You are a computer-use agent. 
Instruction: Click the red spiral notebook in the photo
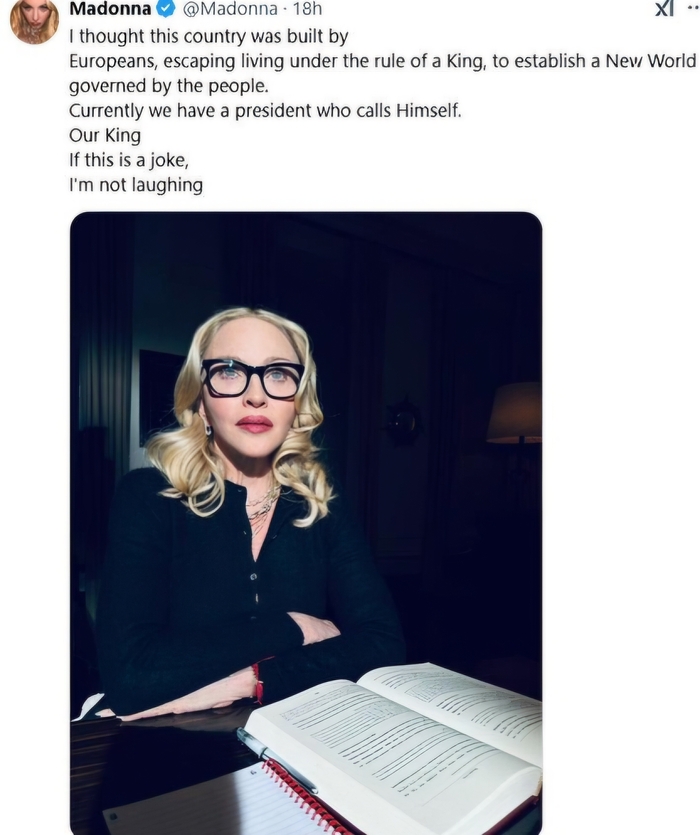point(224,801)
